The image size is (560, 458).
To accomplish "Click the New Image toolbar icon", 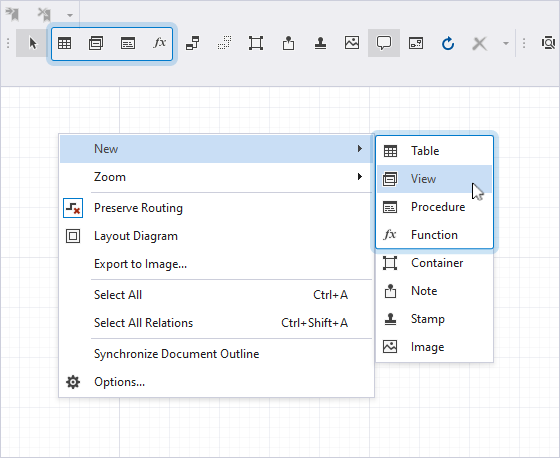I will (352, 43).
